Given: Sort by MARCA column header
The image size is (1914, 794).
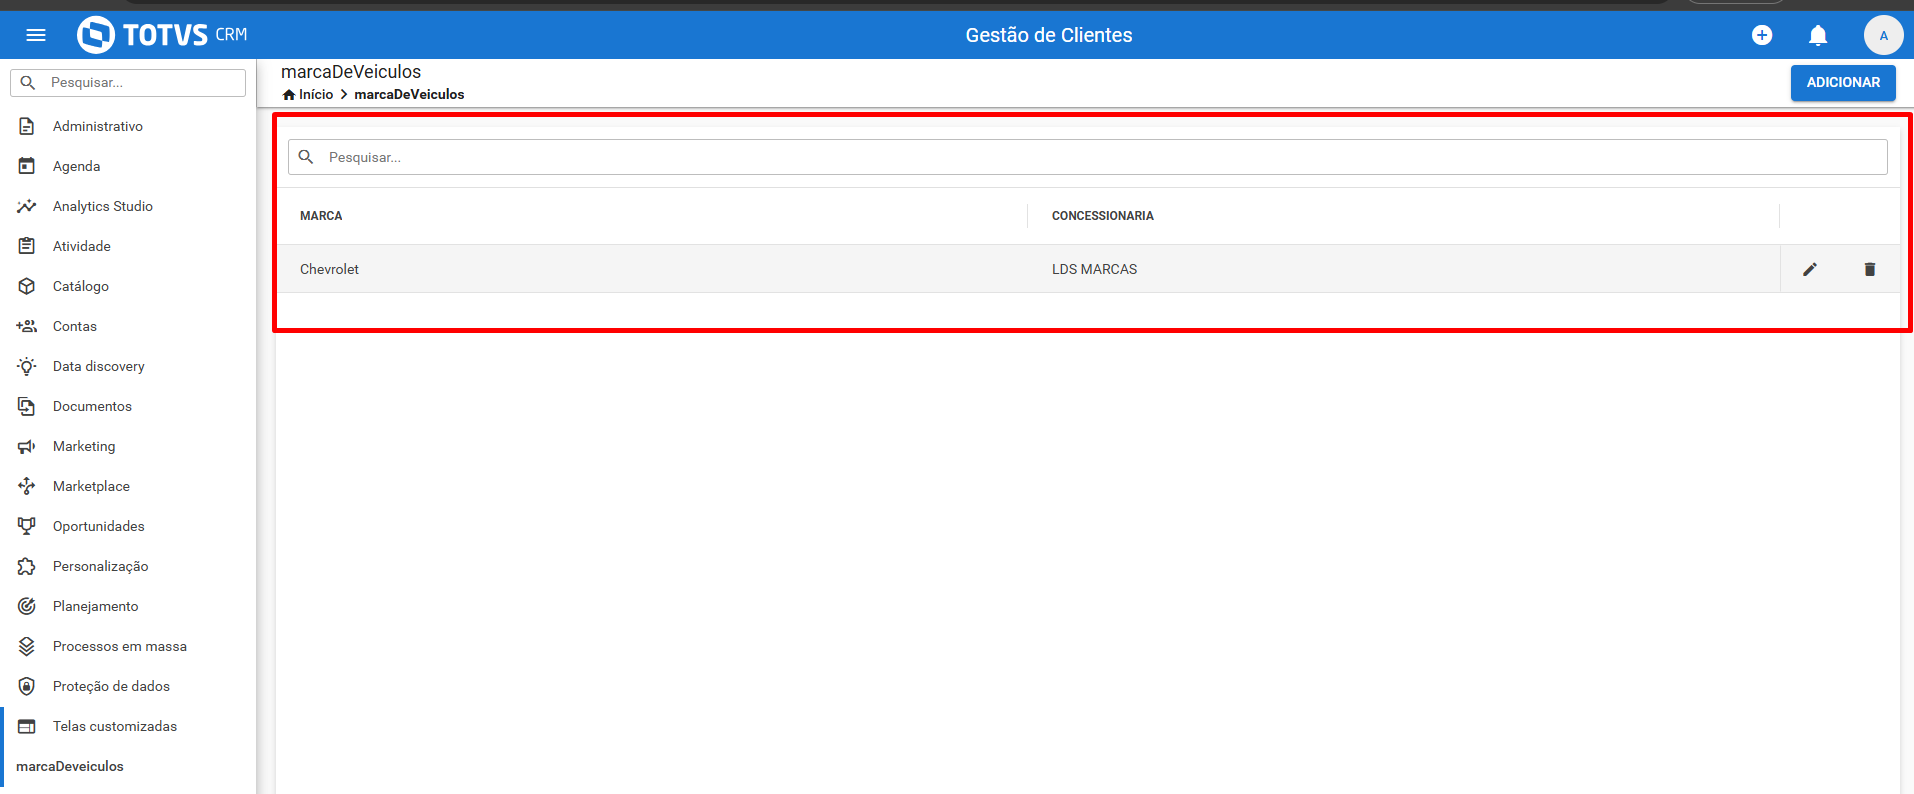Looking at the screenshot, I should click(x=321, y=216).
